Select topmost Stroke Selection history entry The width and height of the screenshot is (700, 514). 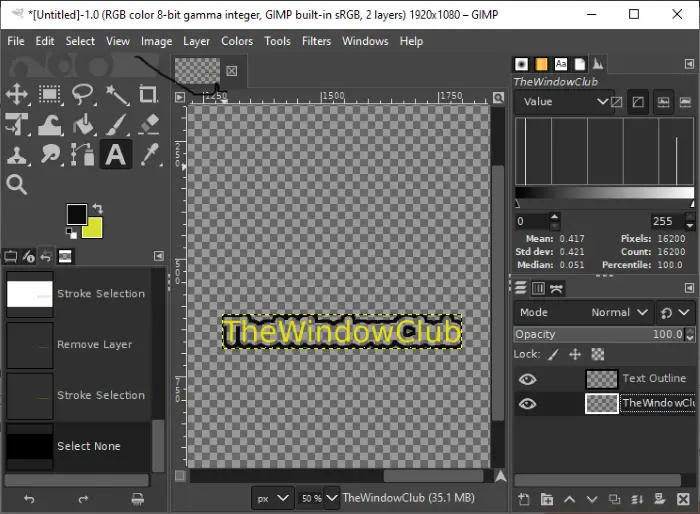click(78, 293)
